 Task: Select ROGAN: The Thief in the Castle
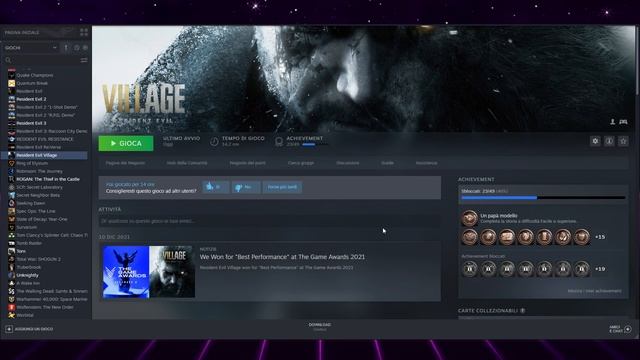[48, 179]
